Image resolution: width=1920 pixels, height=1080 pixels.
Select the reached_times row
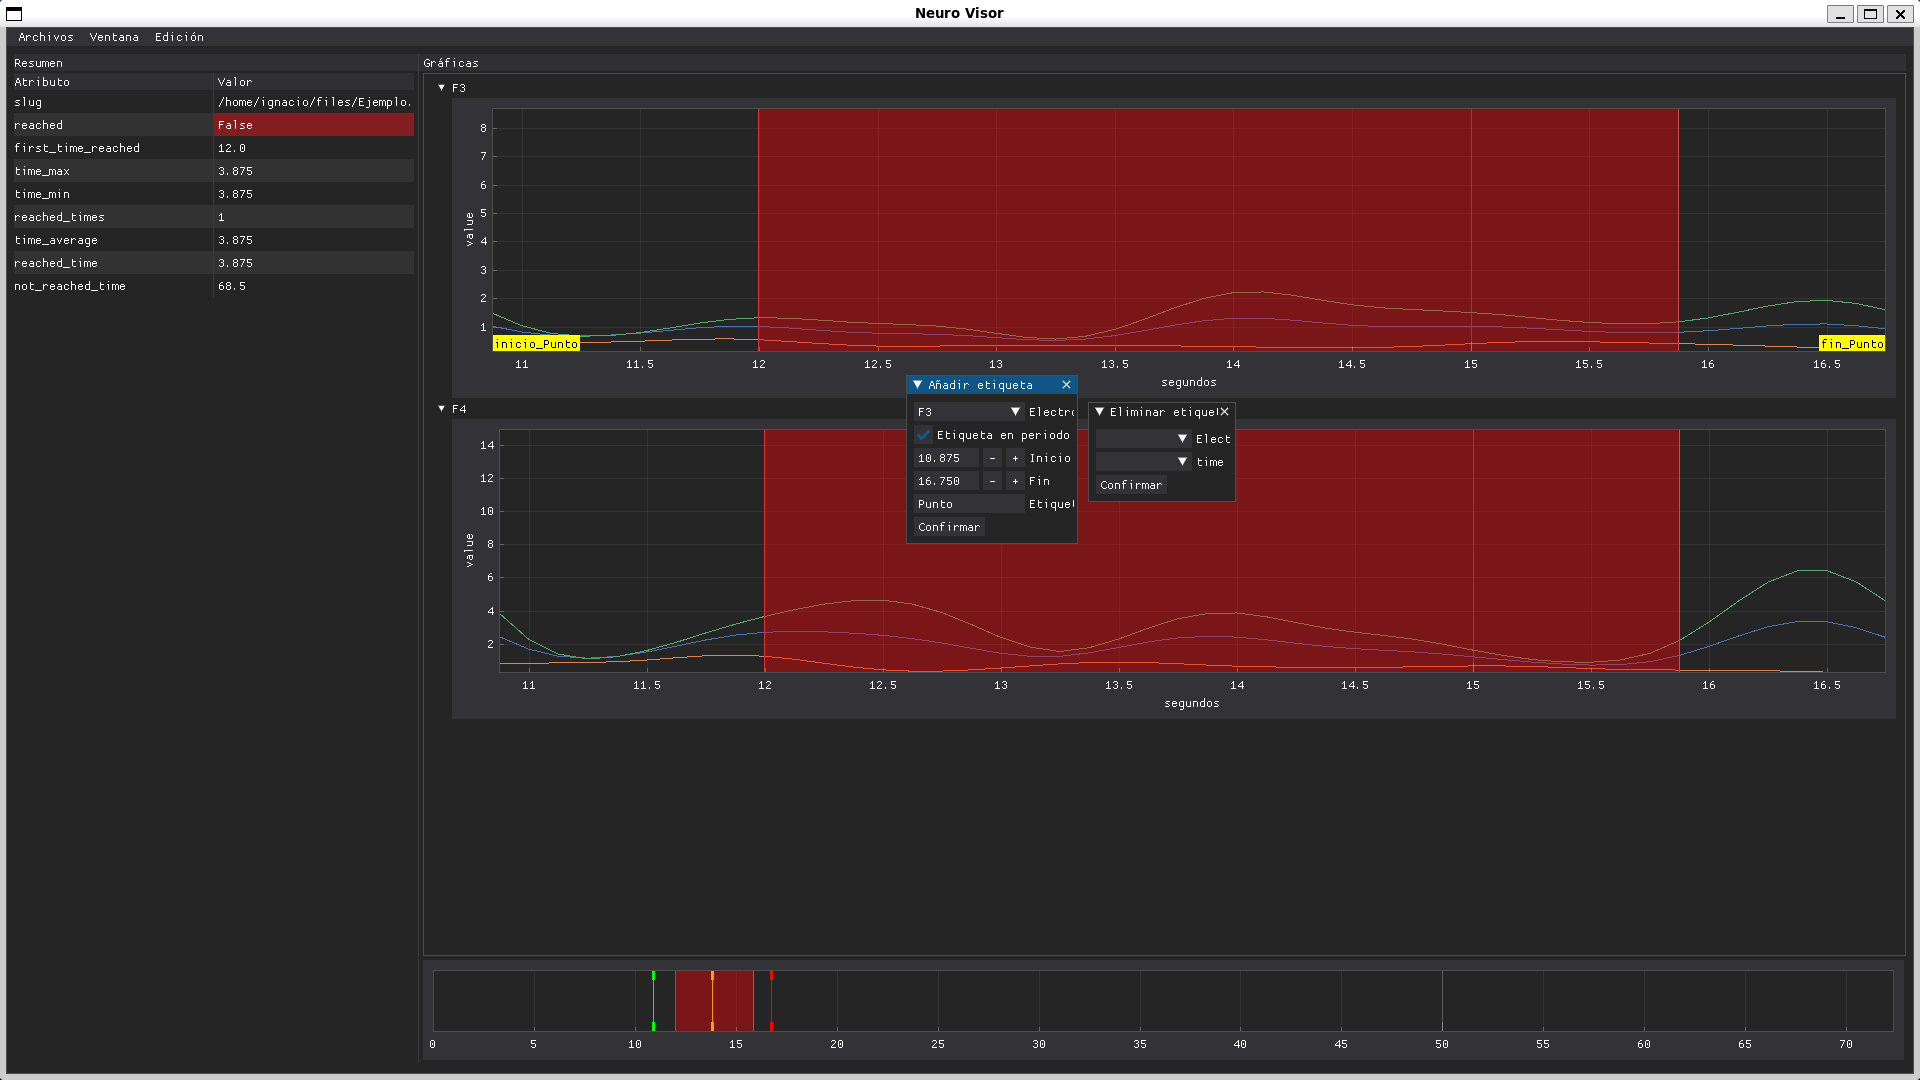coord(212,217)
